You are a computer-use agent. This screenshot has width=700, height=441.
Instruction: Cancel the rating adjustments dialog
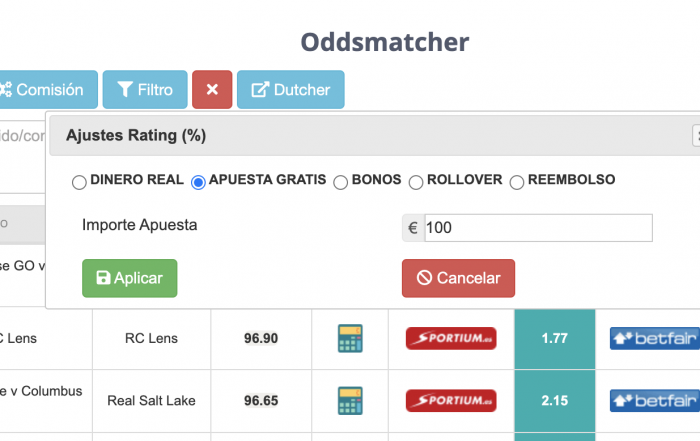click(458, 278)
